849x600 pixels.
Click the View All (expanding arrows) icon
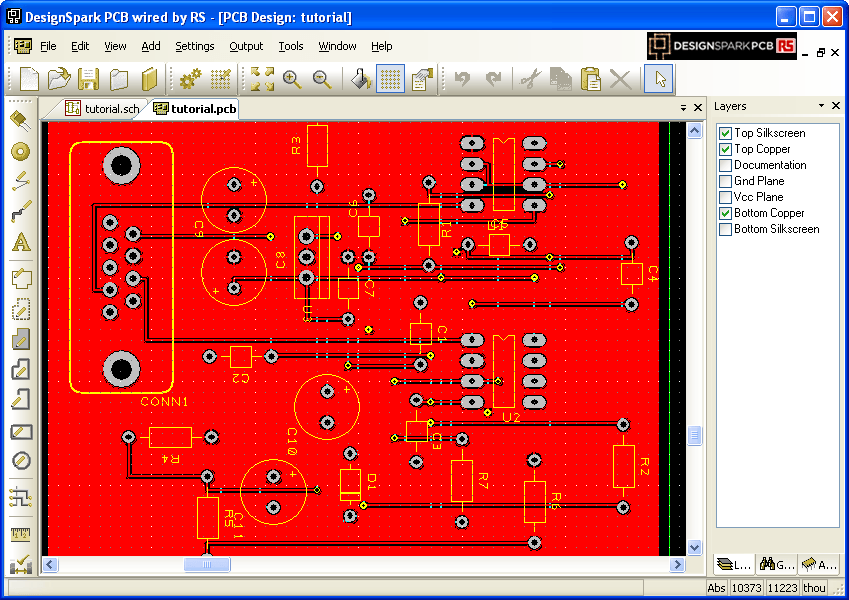263,79
